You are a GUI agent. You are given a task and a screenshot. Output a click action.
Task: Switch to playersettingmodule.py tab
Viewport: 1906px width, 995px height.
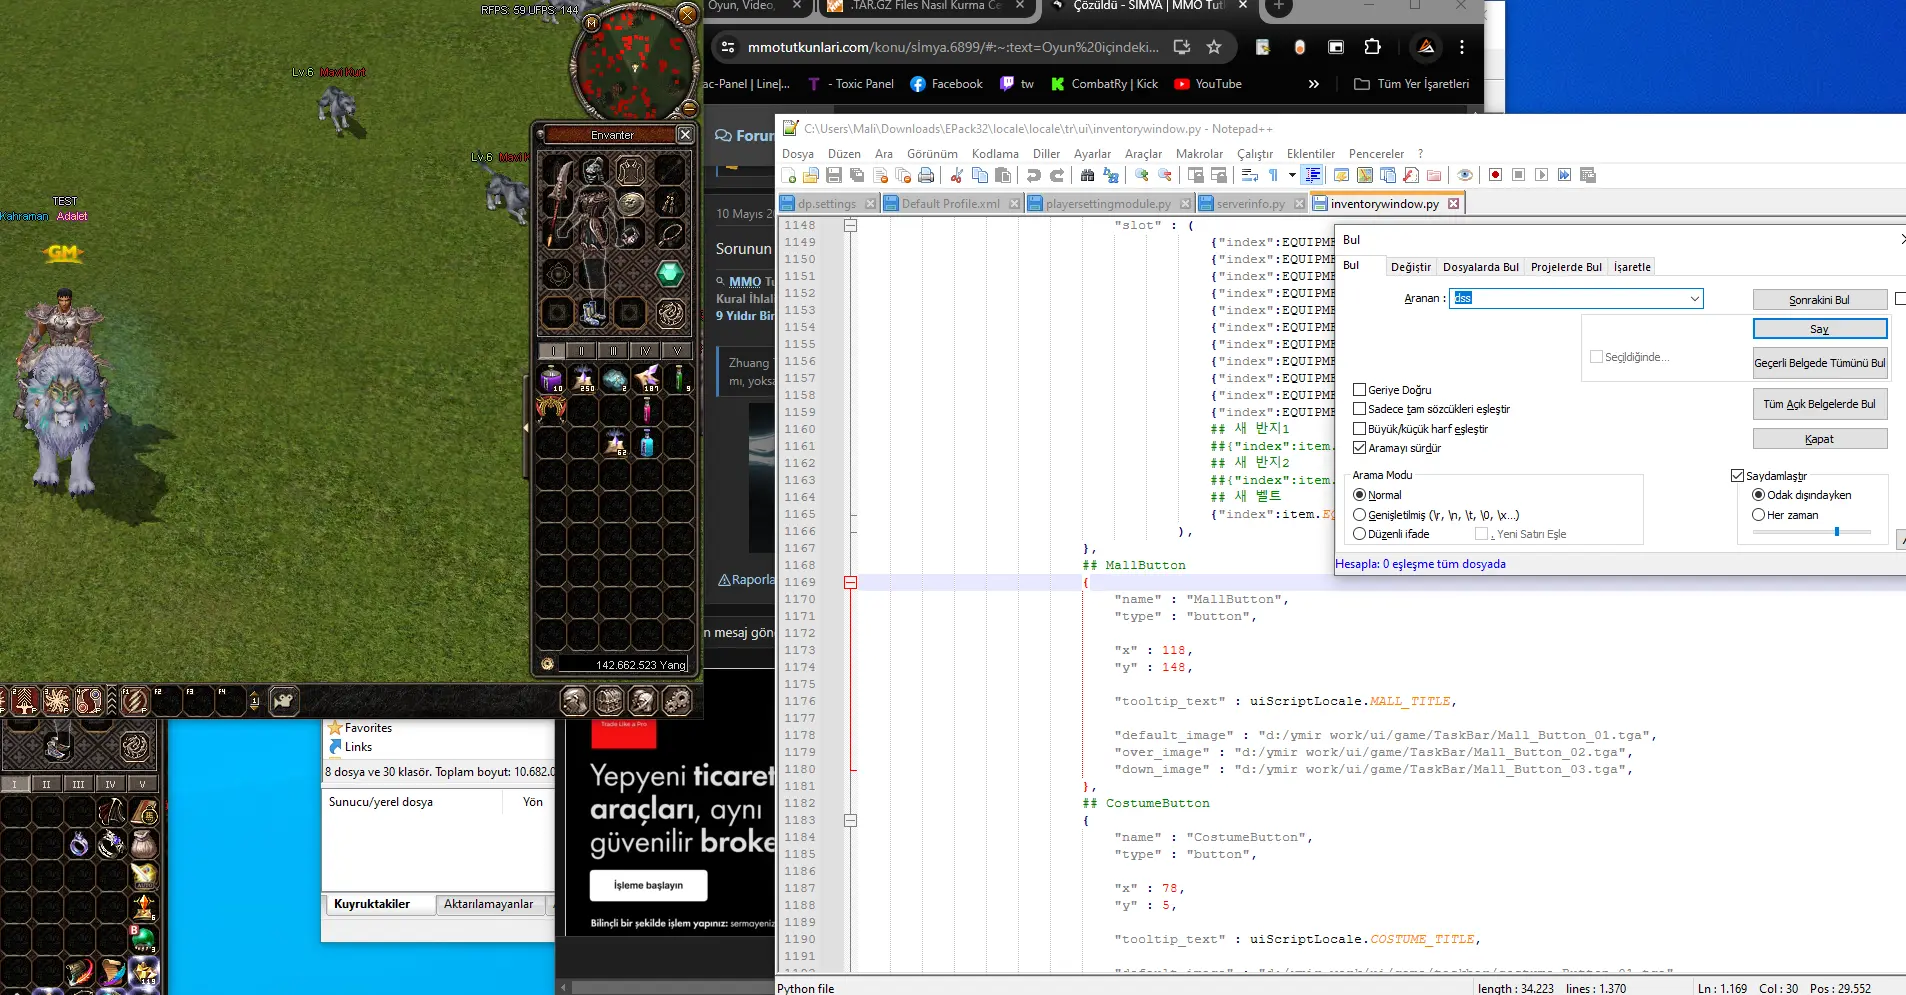1107,204
